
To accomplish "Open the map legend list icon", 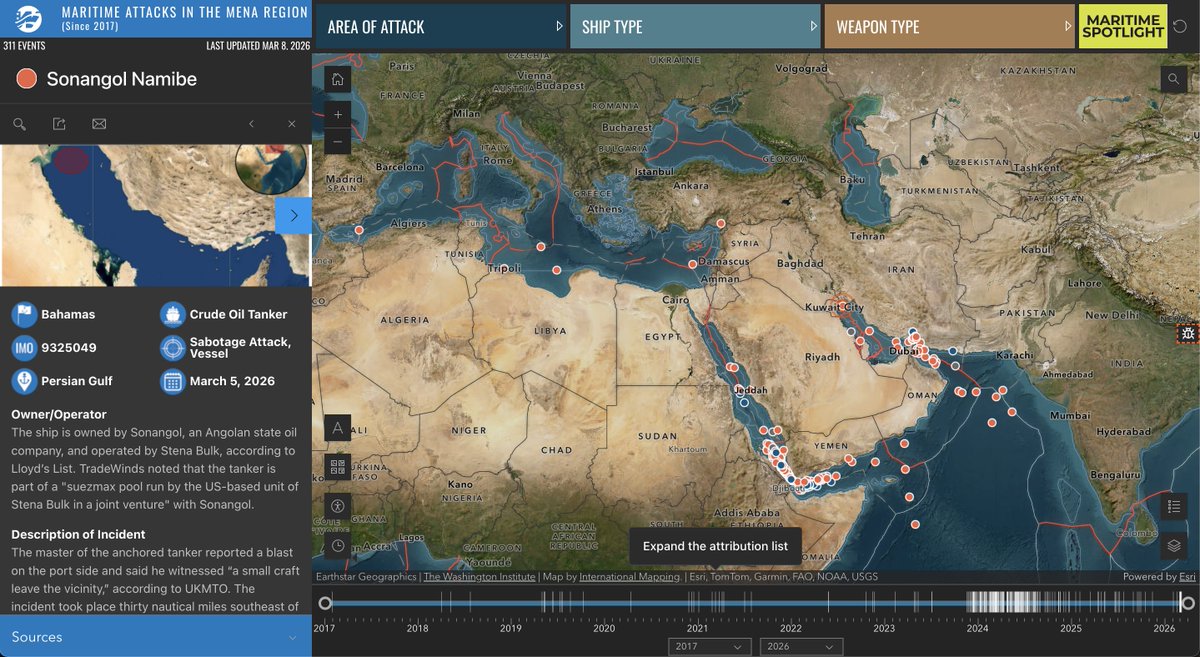I will 1174,507.
